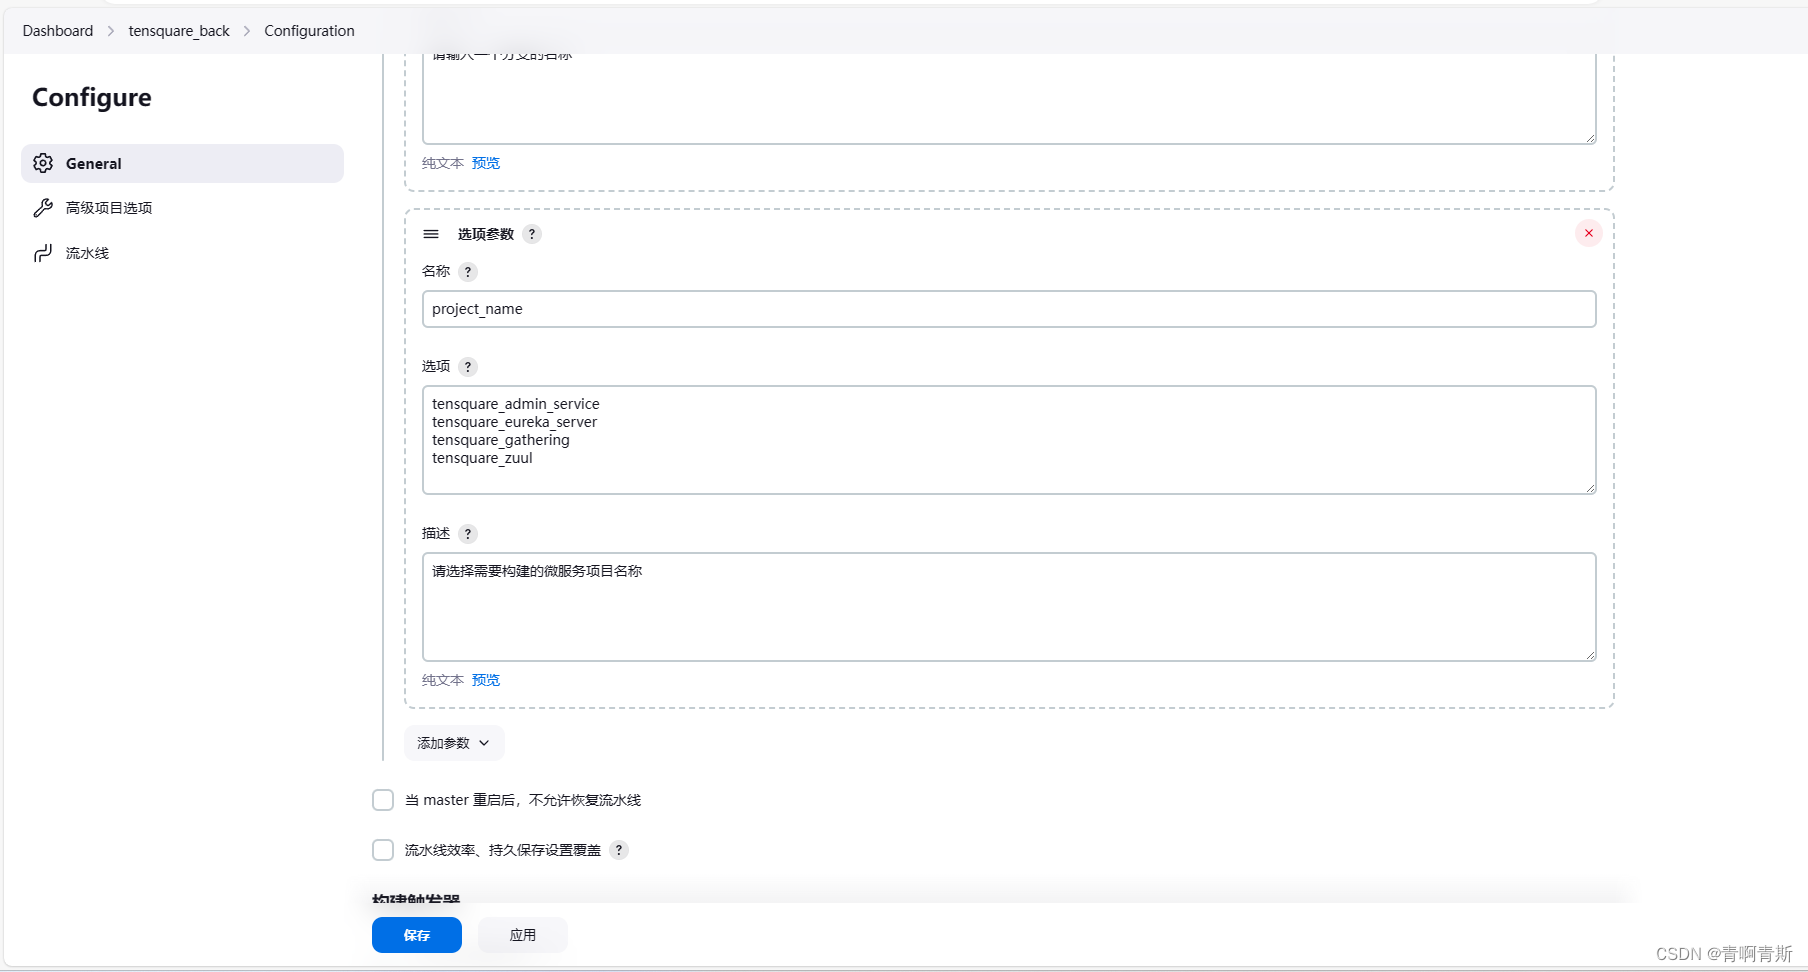
Task: Click the 保存 save button
Action: point(417,935)
